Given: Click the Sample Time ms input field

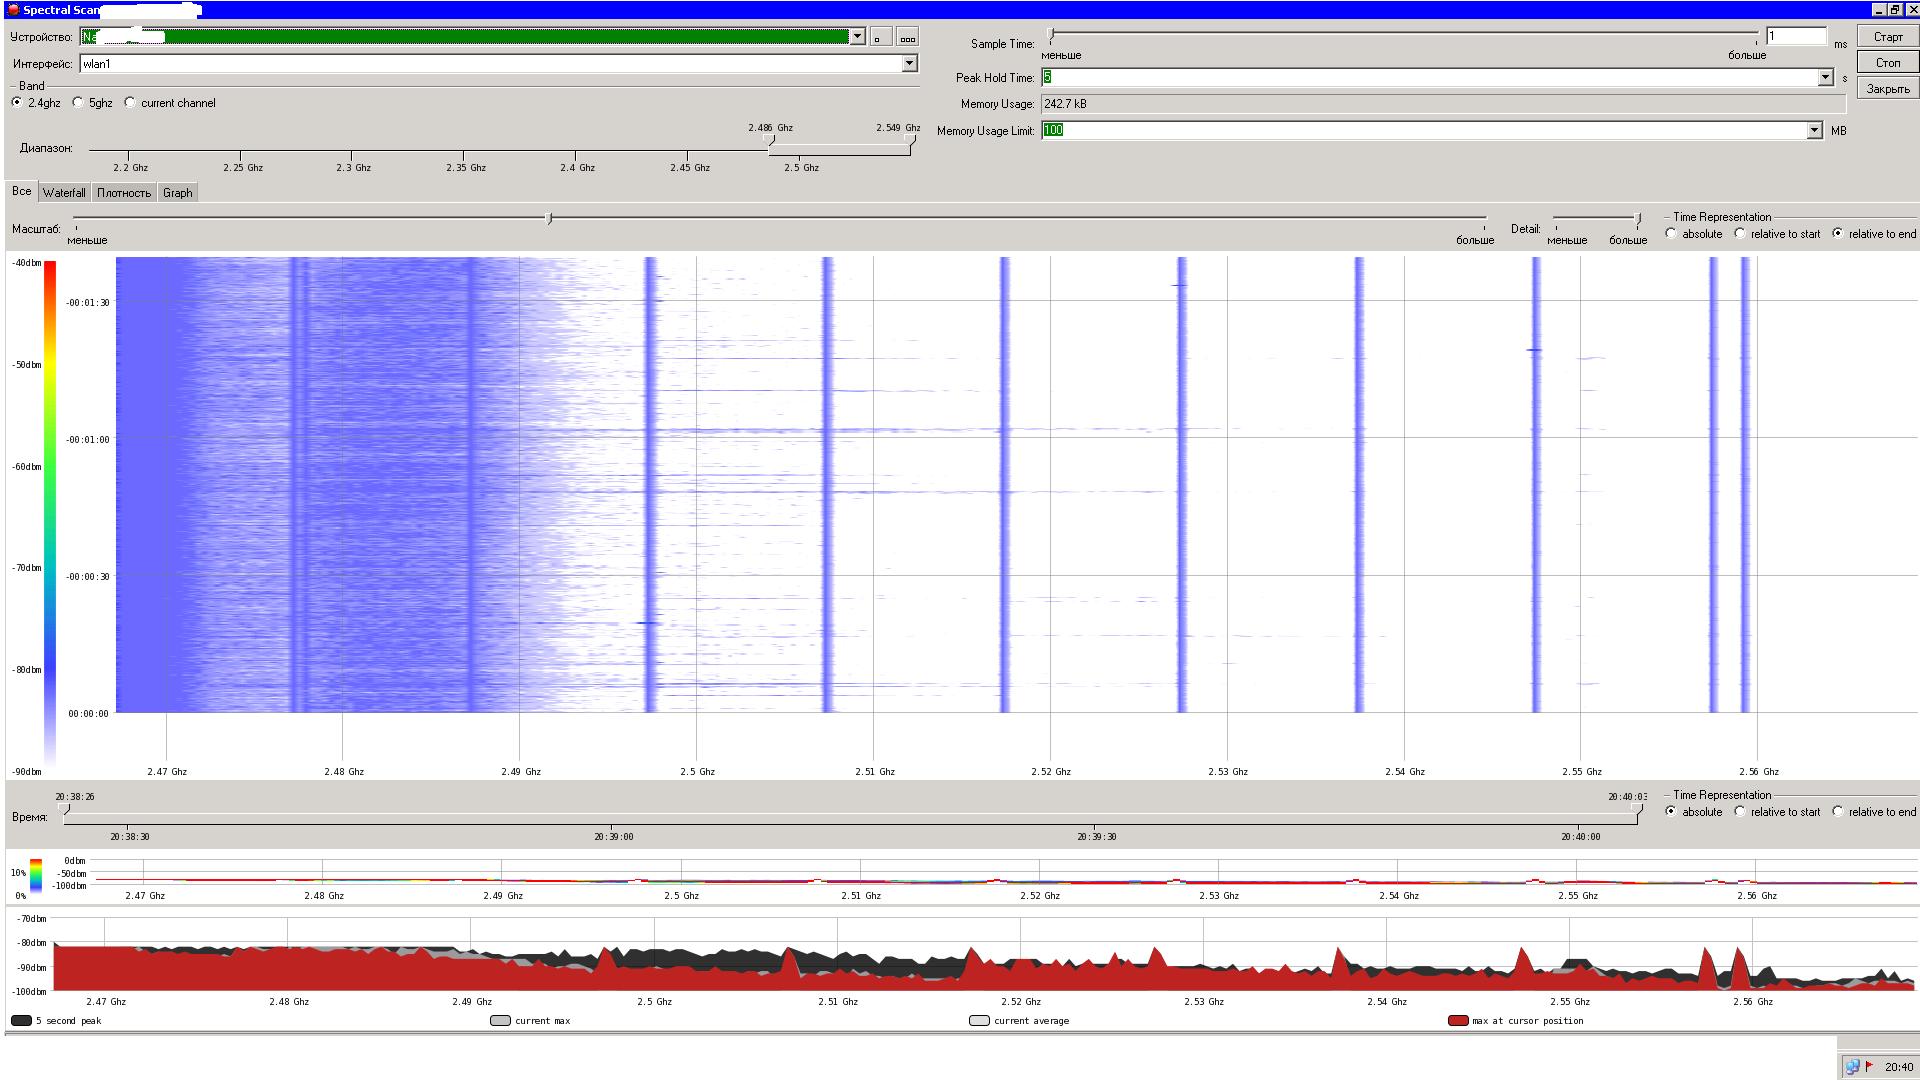Looking at the screenshot, I should 1795,37.
